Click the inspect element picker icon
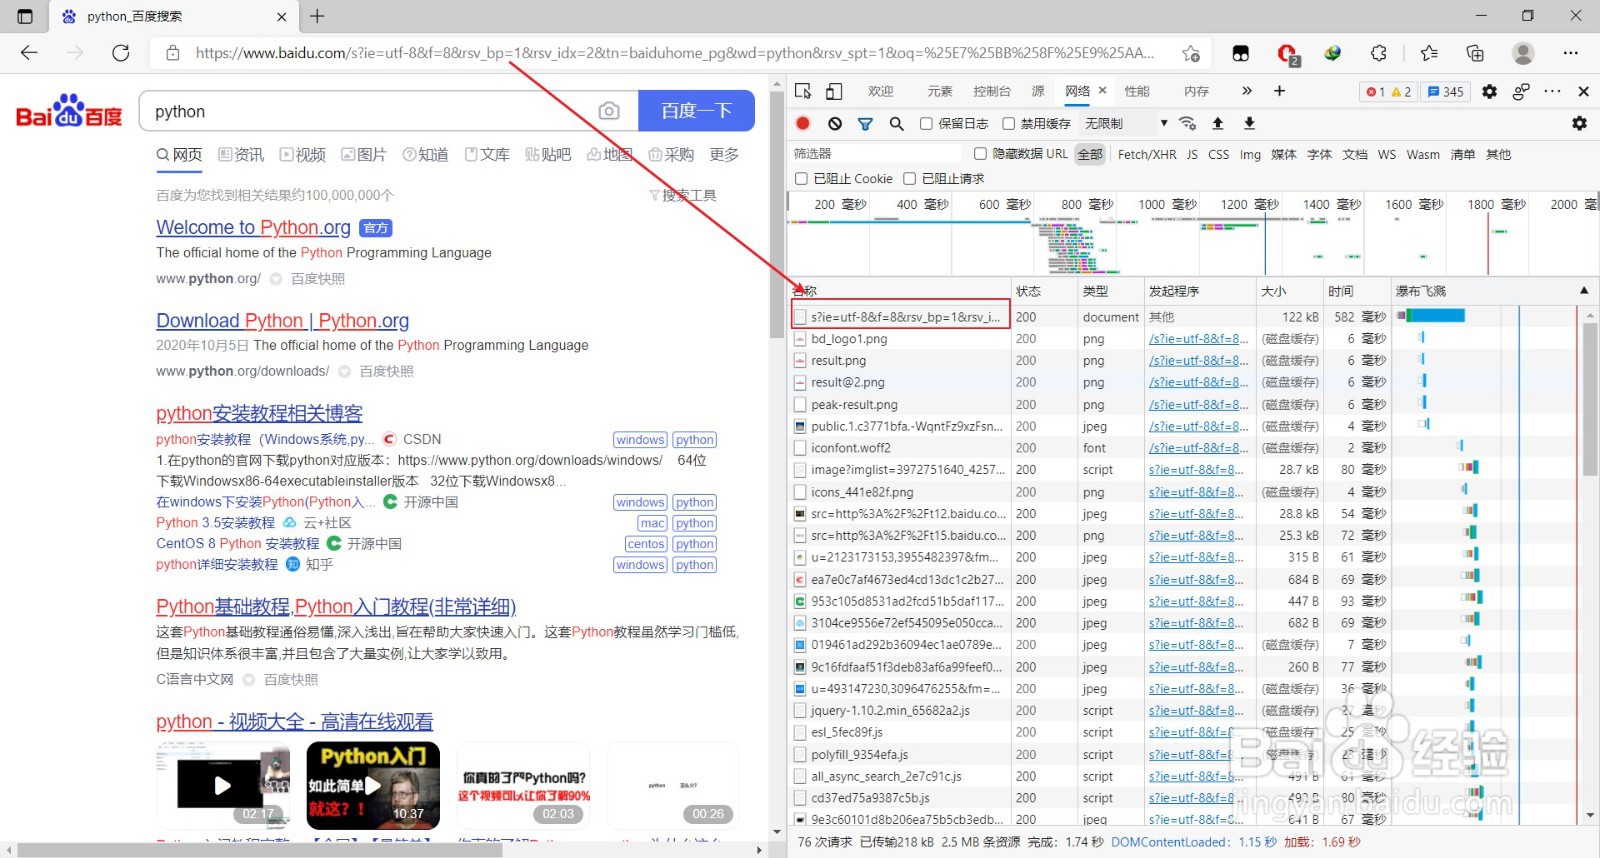This screenshot has height=858, width=1600. [x=803, y=91]
